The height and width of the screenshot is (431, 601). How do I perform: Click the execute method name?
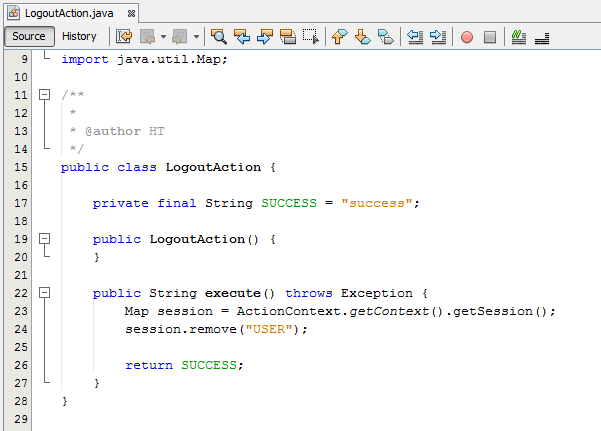click(x=233, y=293)
